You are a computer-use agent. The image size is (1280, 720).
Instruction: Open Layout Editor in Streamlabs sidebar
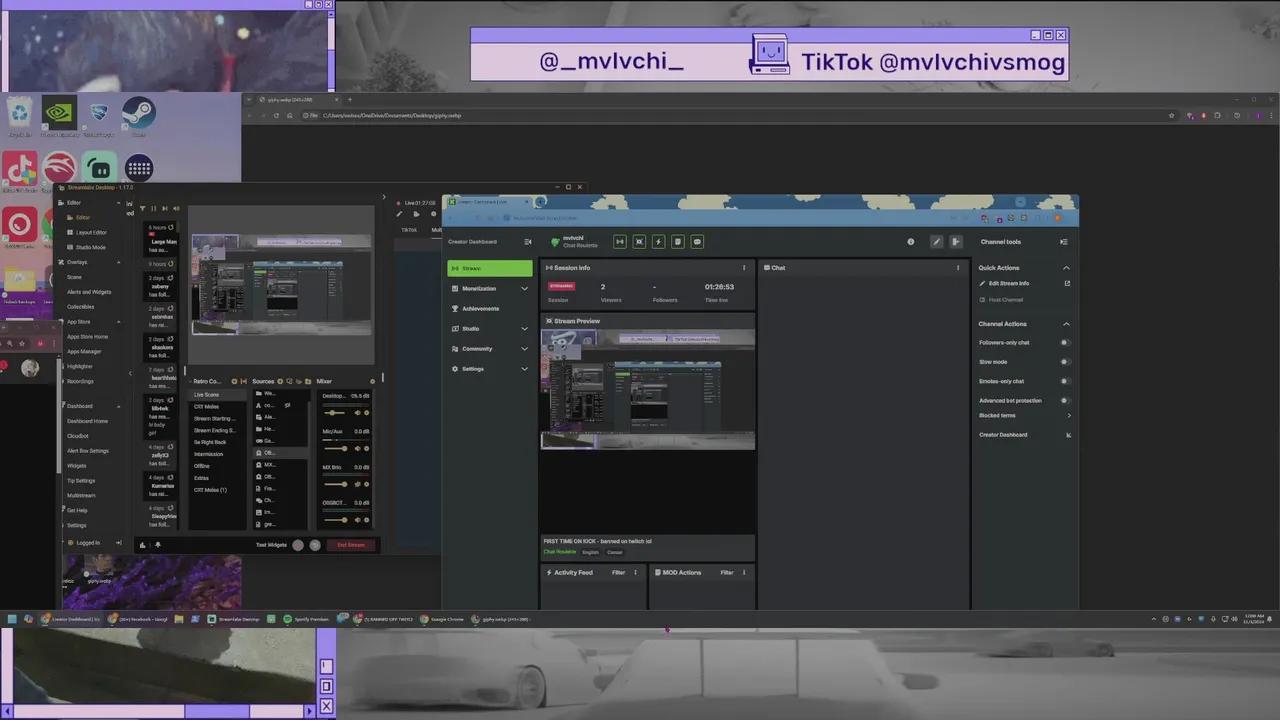91,232
